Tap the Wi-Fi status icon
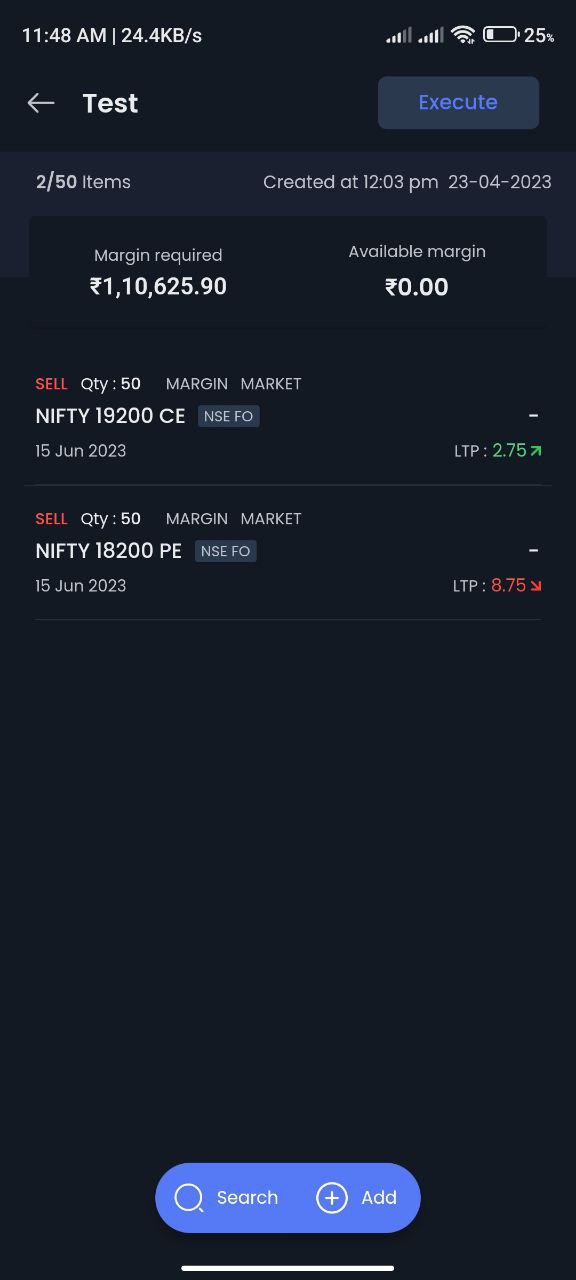The height and width of the screenshot is (1280, 576). [x=463, y=35]
